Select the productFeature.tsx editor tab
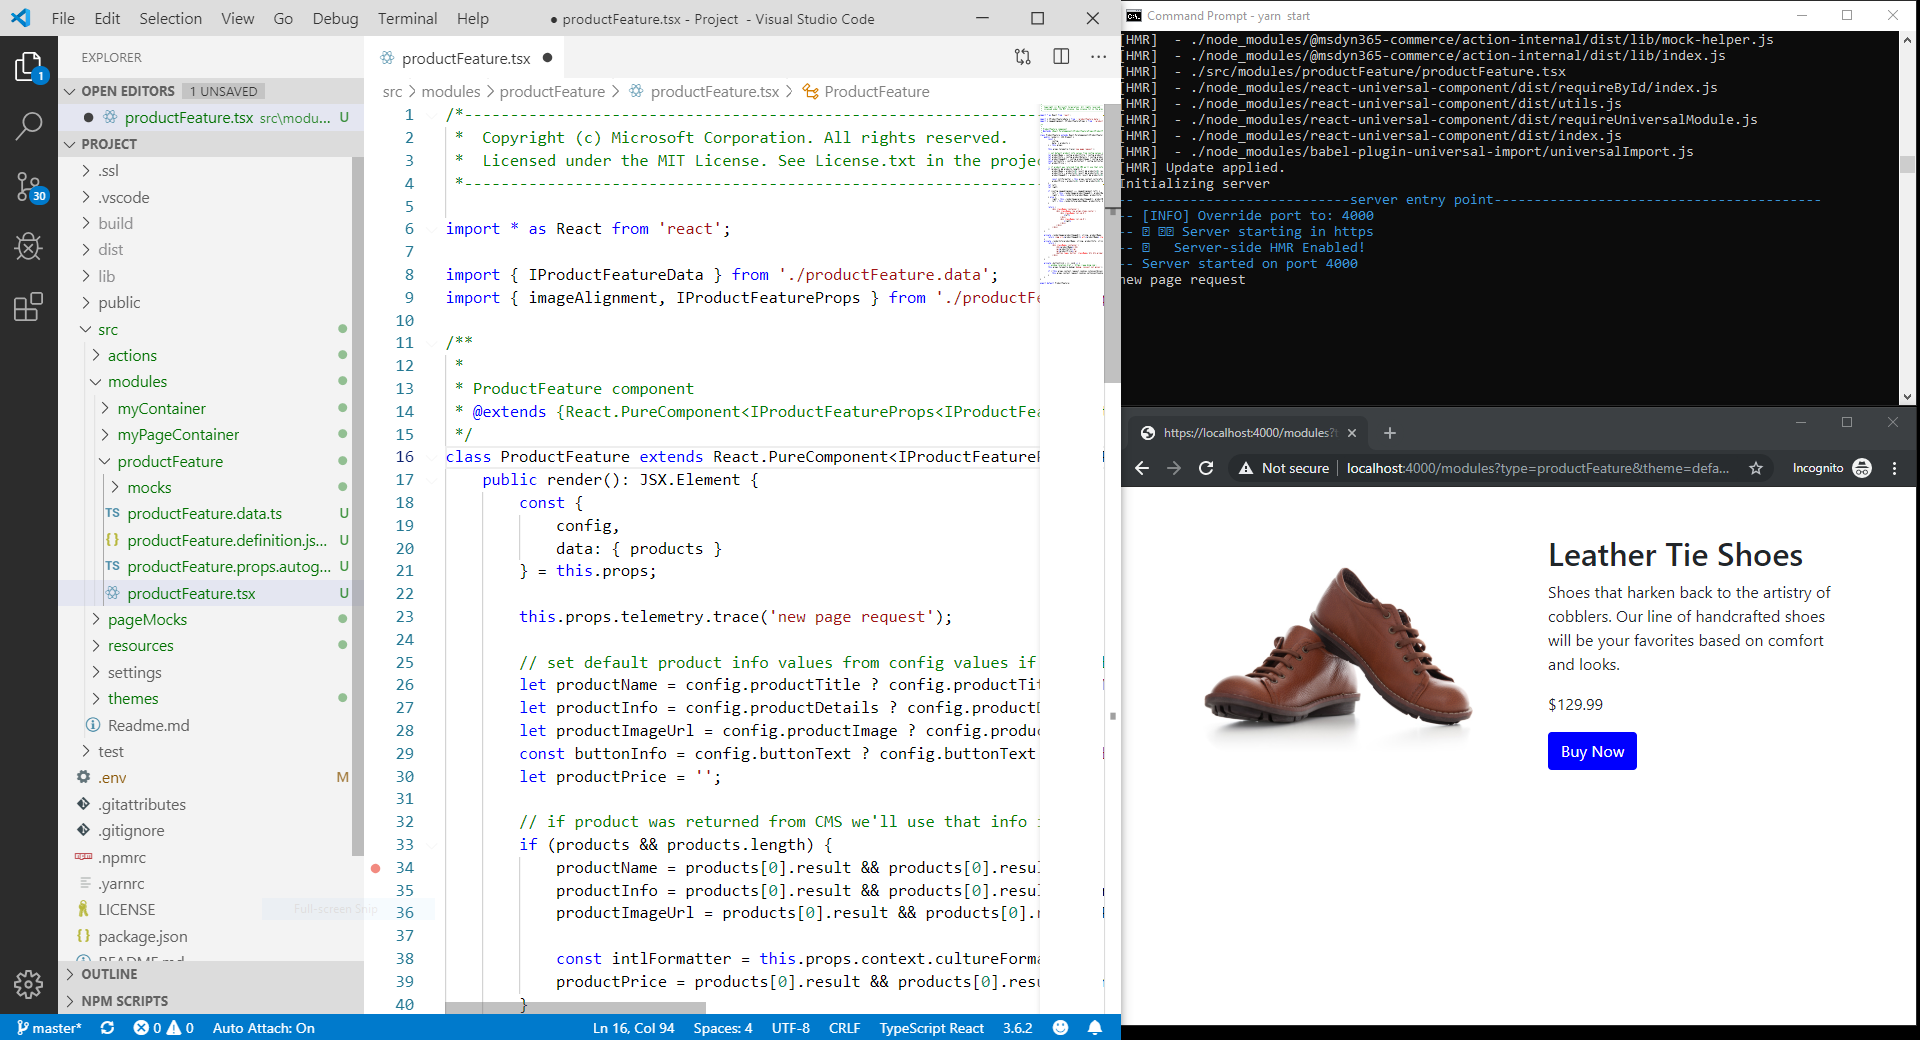 coord(466,58)
